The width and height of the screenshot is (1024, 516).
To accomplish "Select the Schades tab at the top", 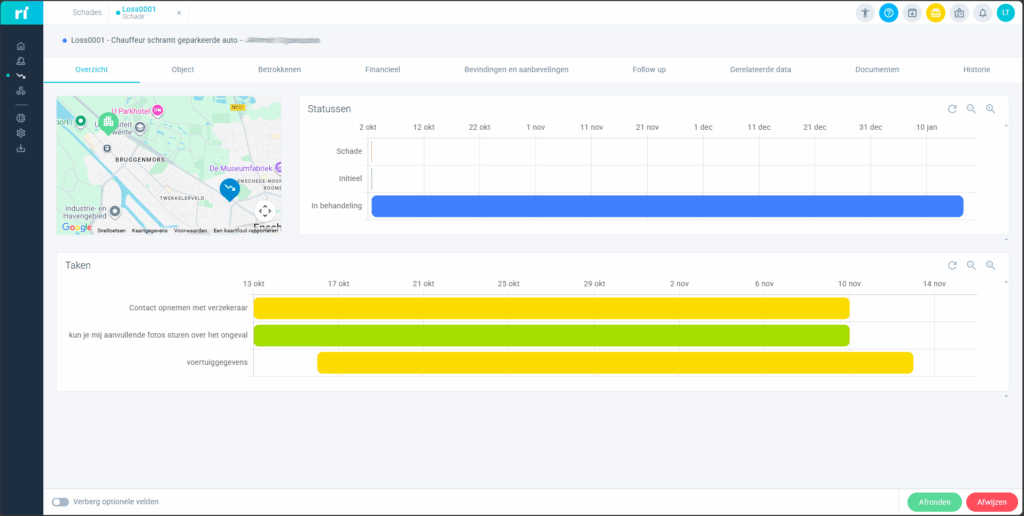I will 87,13.
